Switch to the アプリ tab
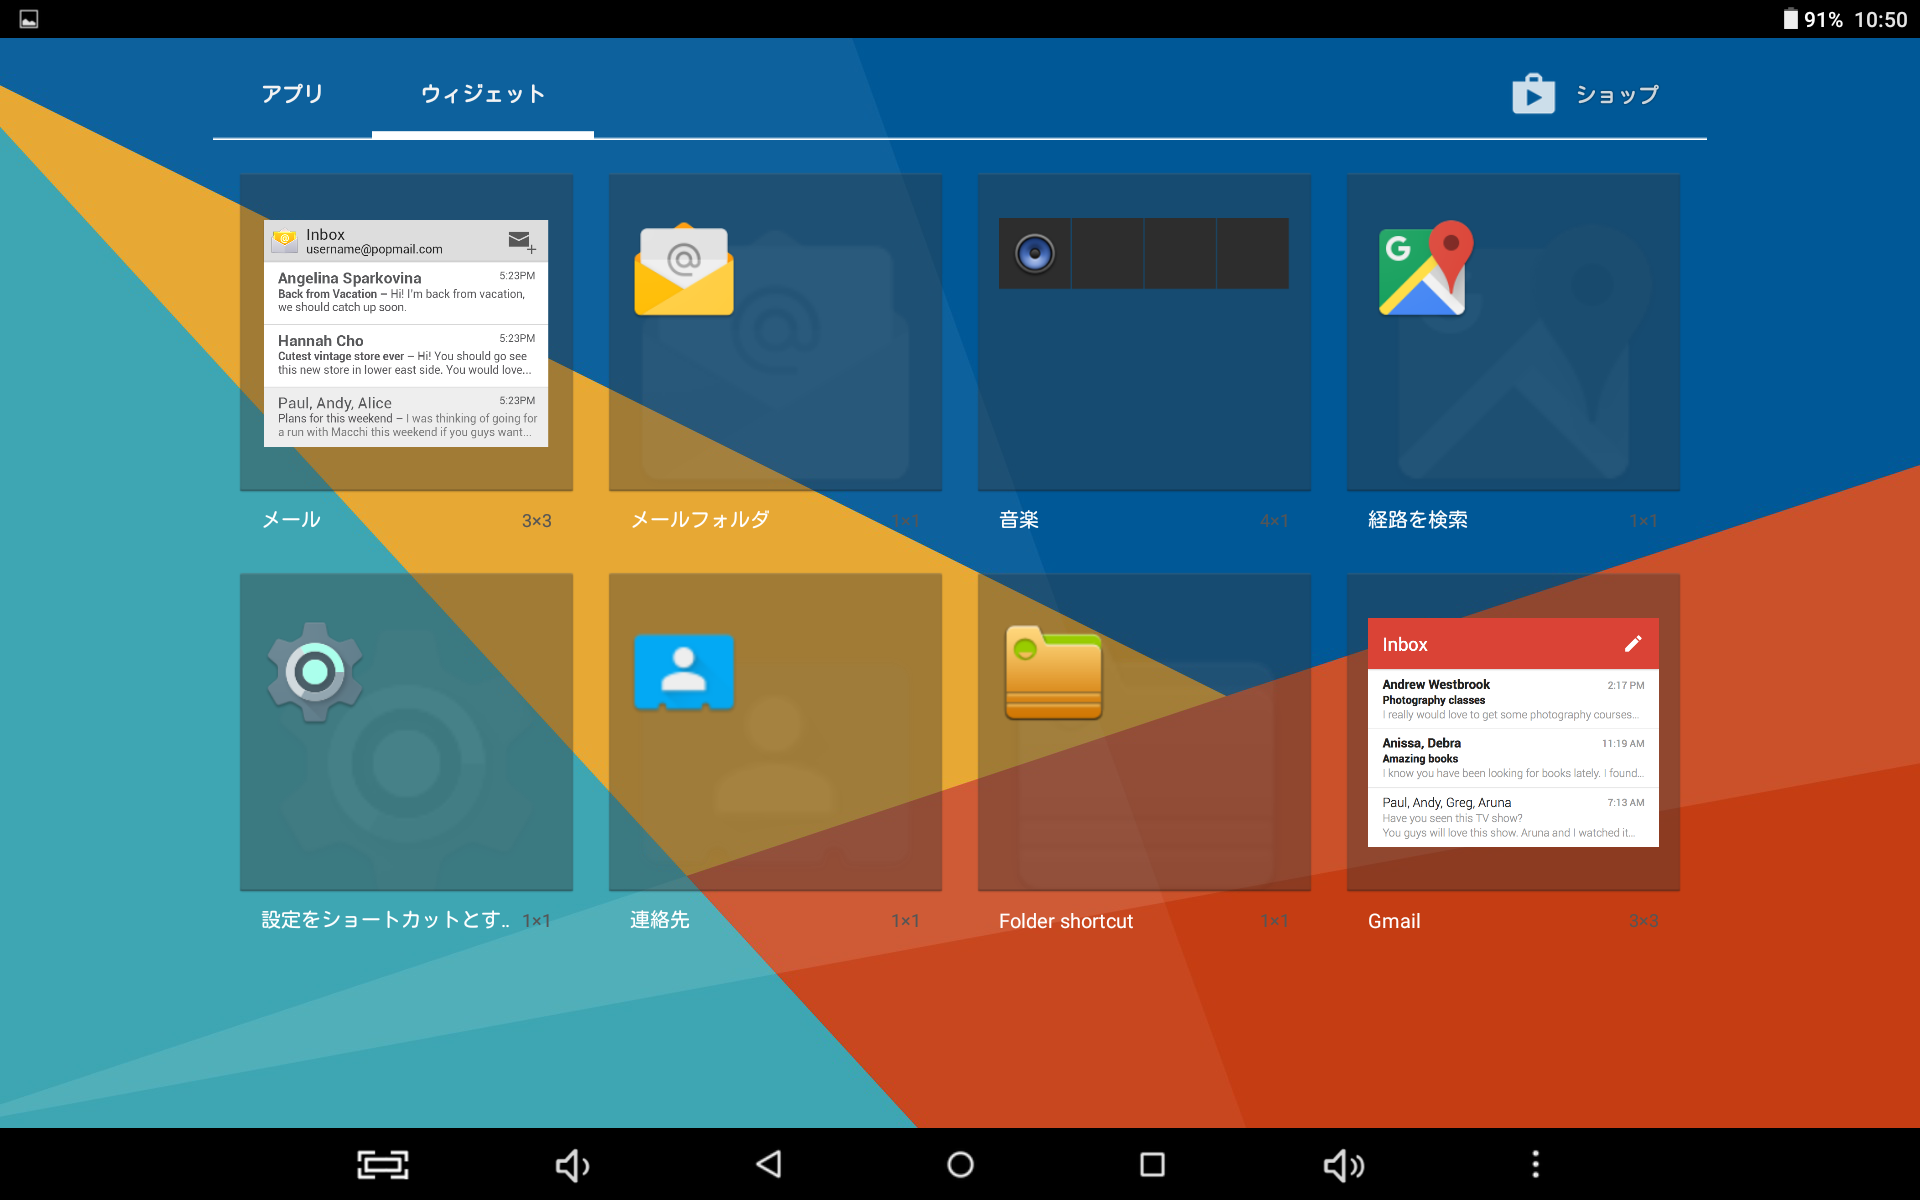The image size is (1920, 1200). (x=292, y=95)
